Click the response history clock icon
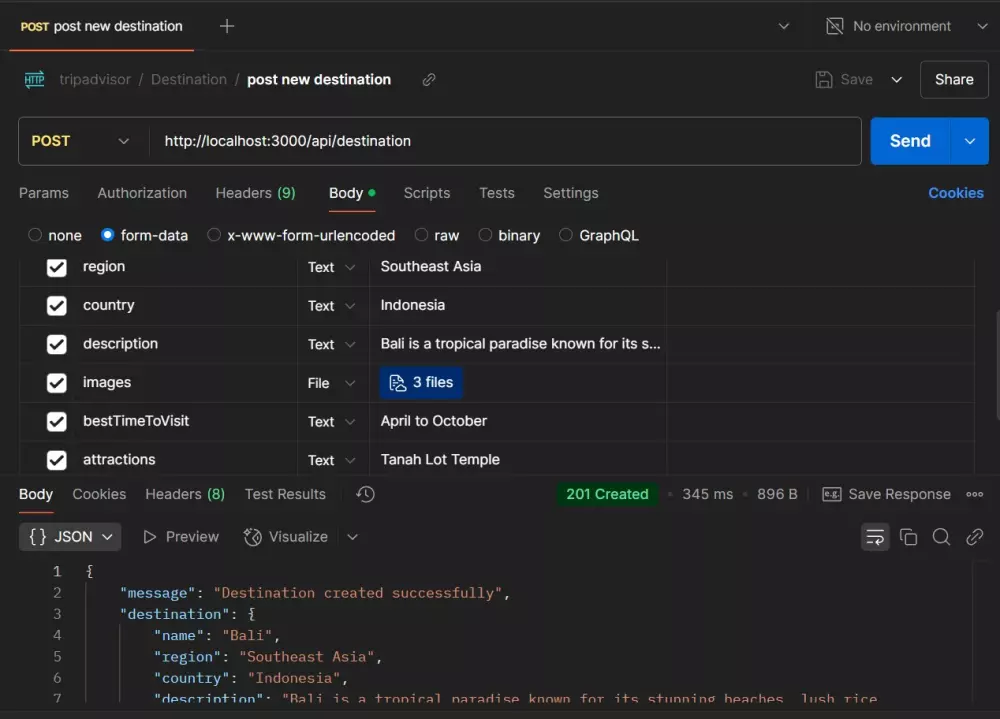 [365, 494]
